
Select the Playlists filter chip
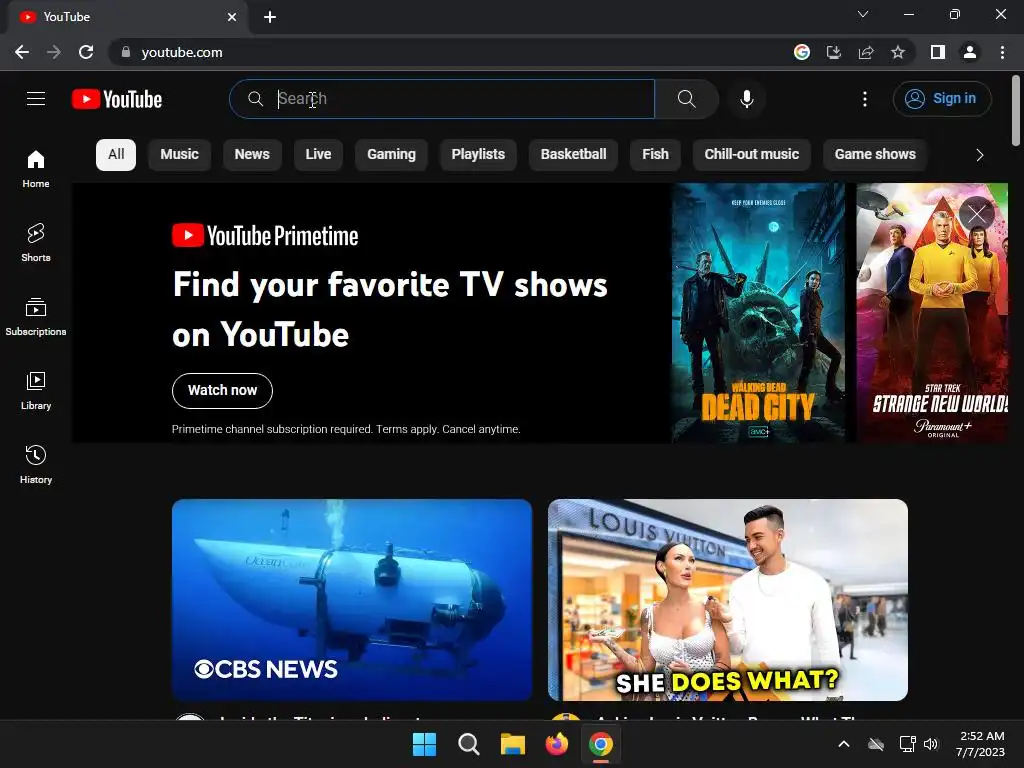(478, 155)
